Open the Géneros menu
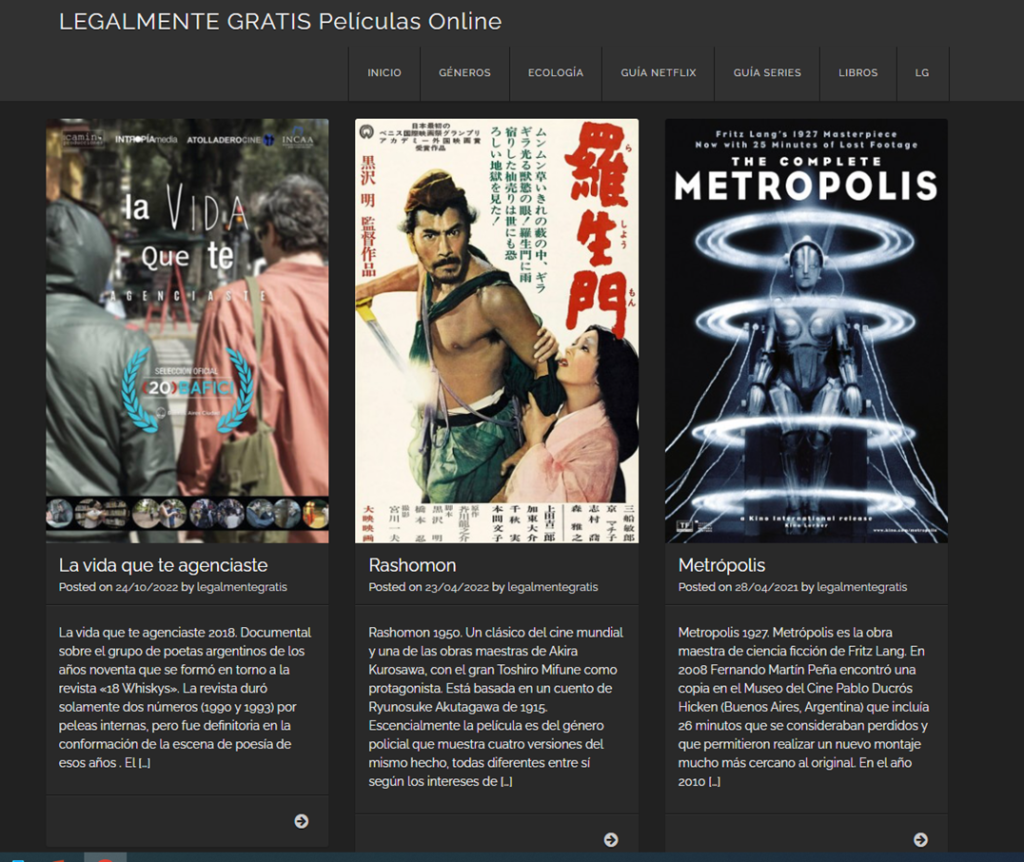This screenshot has height=862, width=1024. pyautogui.click(x=465, y=73)
